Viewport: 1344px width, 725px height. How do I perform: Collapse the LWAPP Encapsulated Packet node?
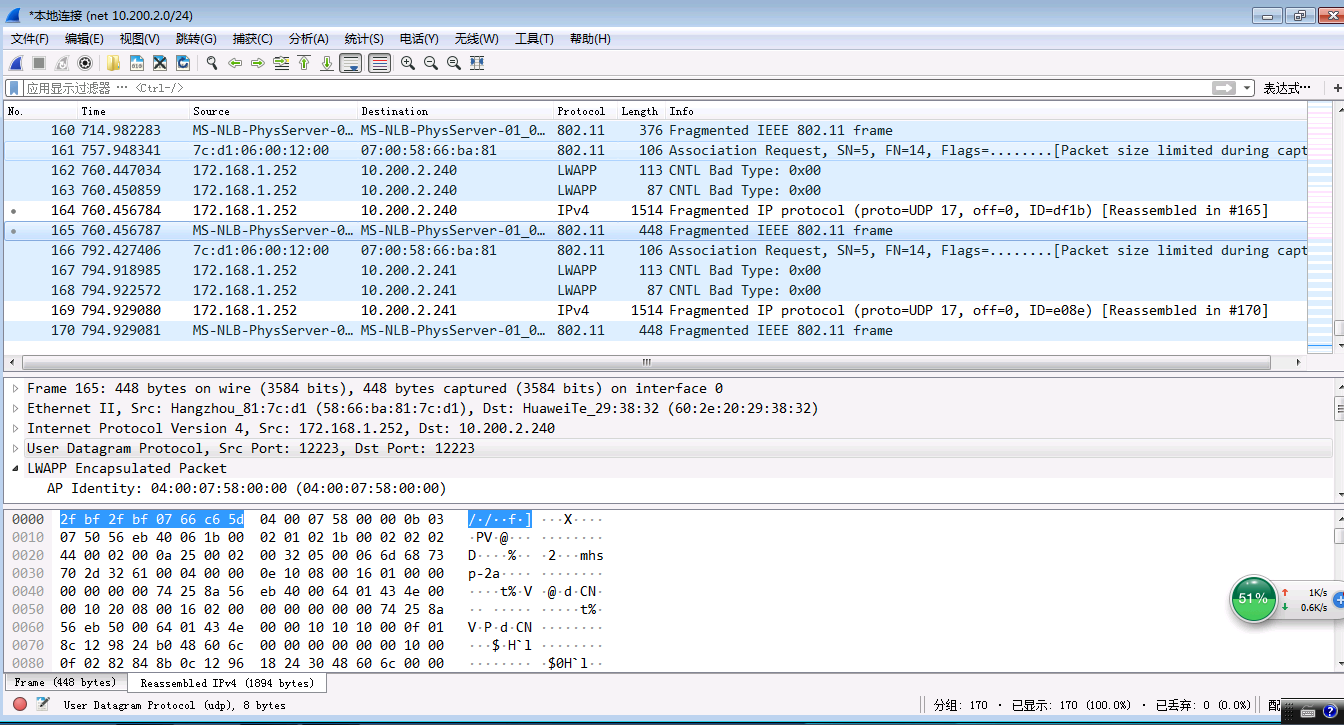[x=16, y=468]
